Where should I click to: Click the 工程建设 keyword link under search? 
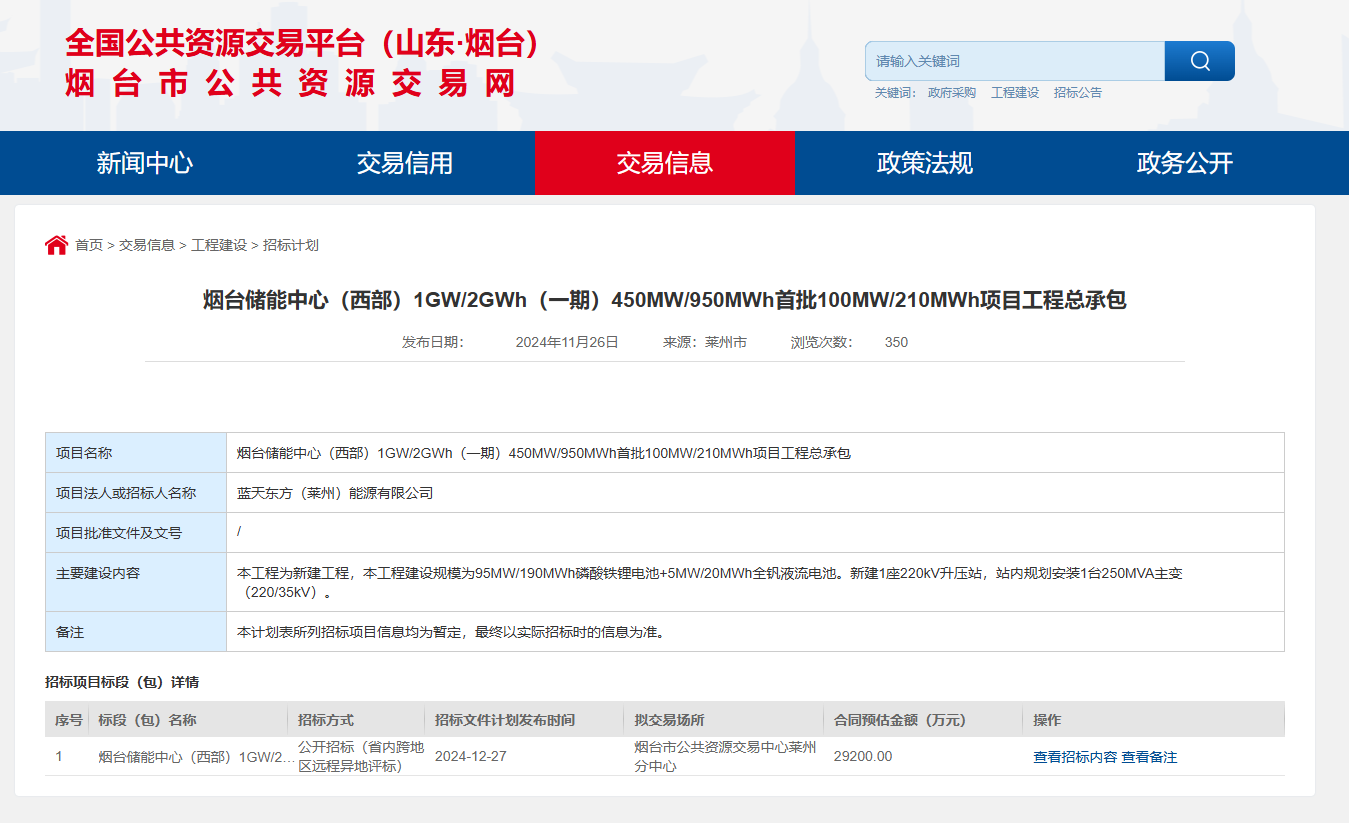[1015, 93]
